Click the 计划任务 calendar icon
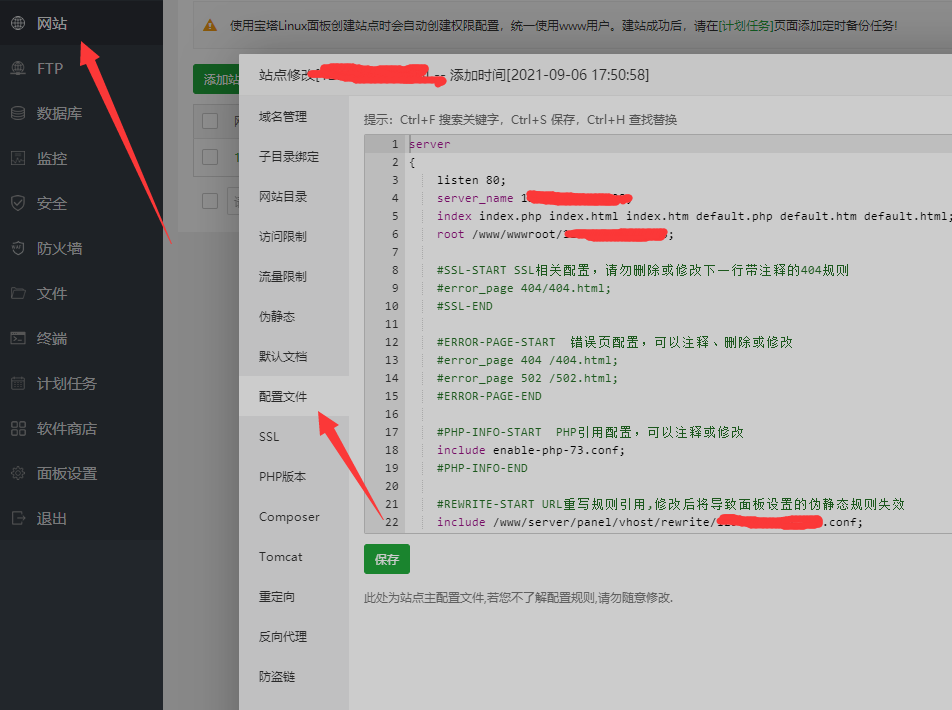952x710 pixels. [x=18, y=383]
